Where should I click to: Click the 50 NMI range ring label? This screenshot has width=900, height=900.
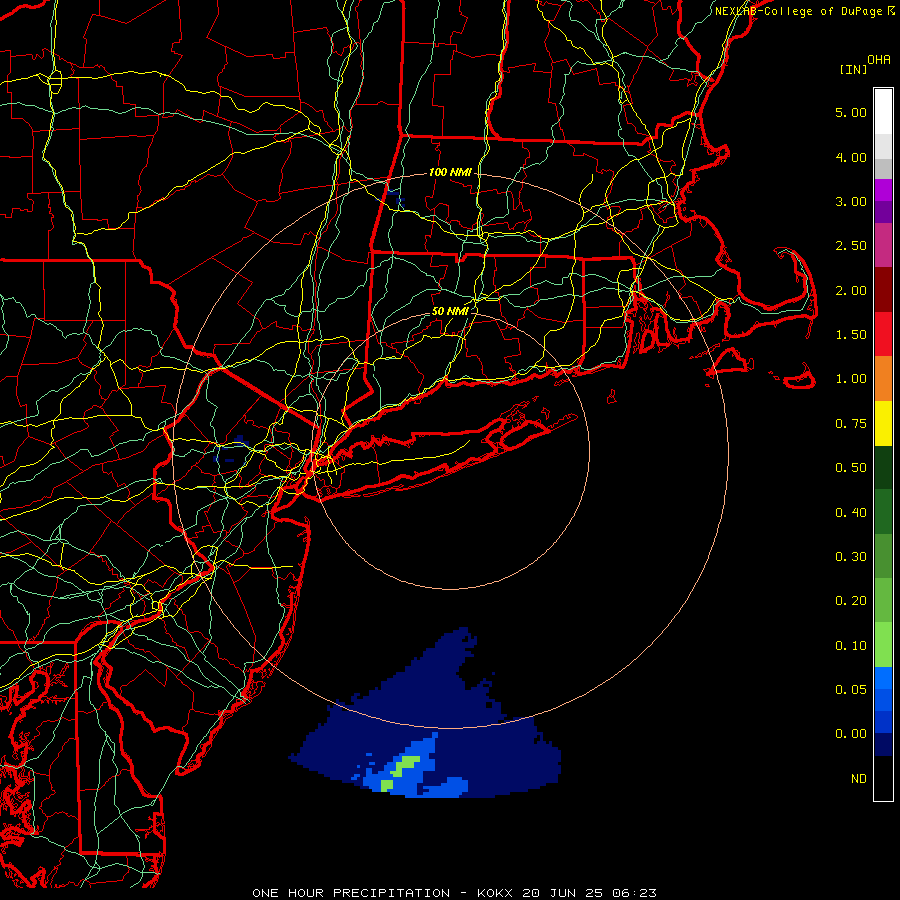[450, 311]
